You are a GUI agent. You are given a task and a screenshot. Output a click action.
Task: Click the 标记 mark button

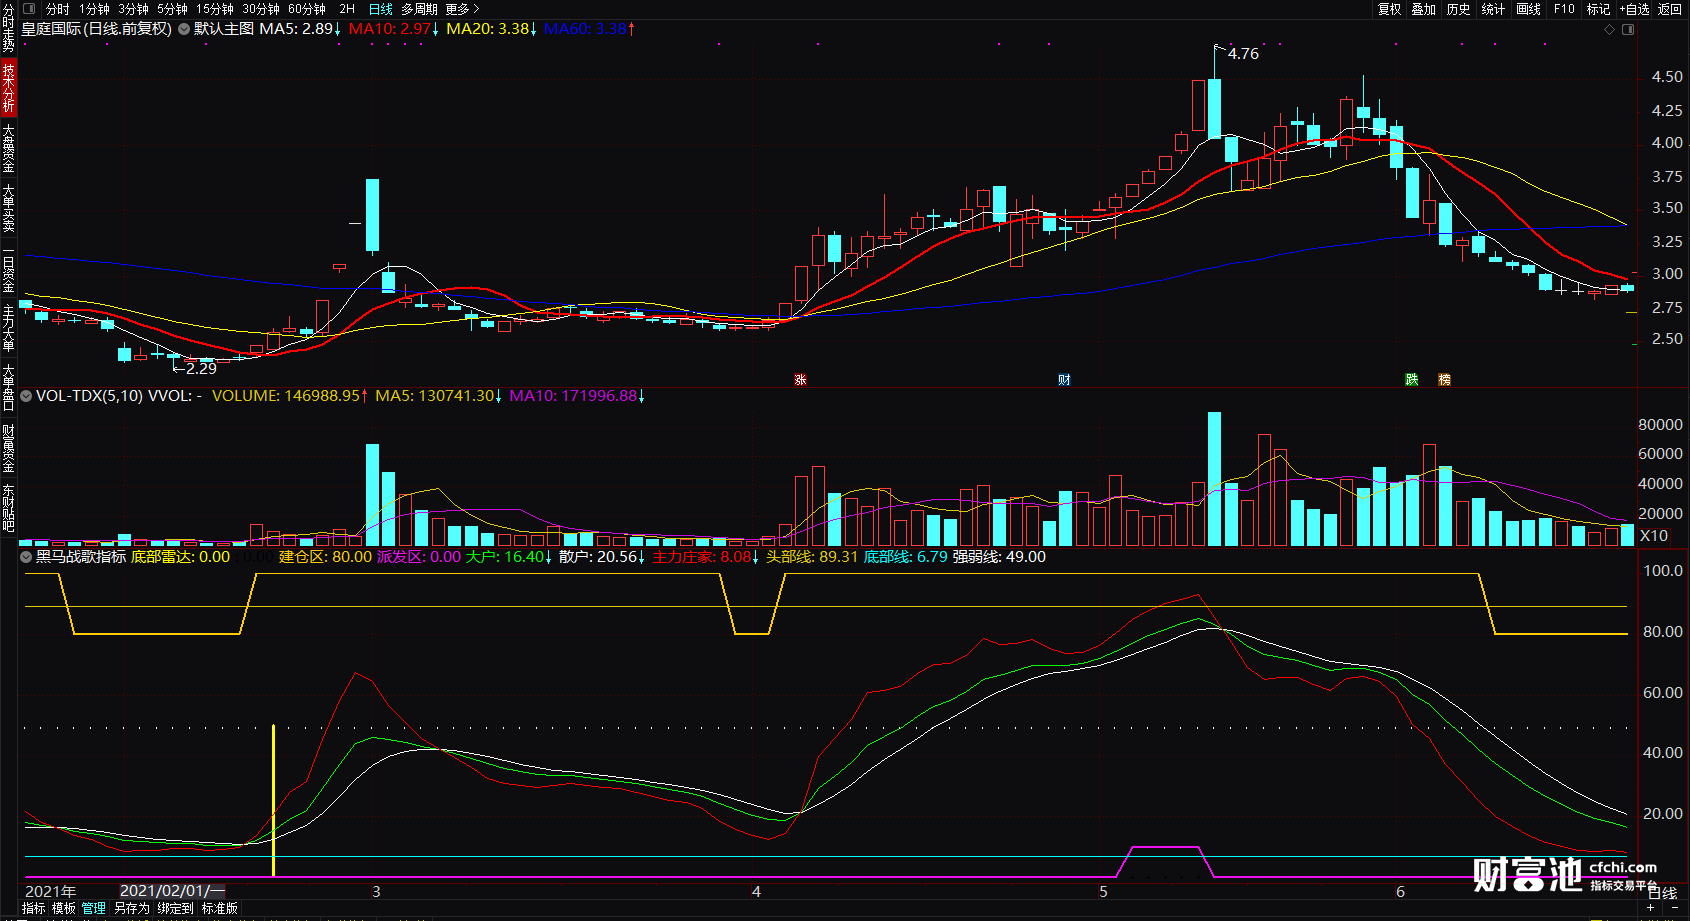[x=1599, y=9]
